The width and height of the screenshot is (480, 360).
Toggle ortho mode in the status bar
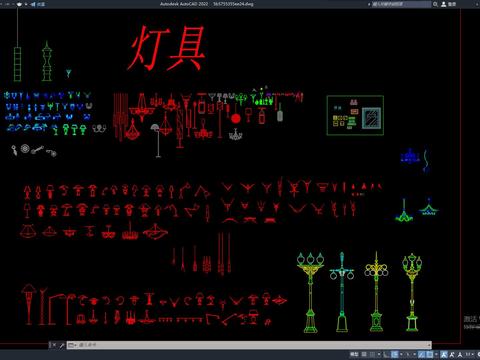(386, 354)
